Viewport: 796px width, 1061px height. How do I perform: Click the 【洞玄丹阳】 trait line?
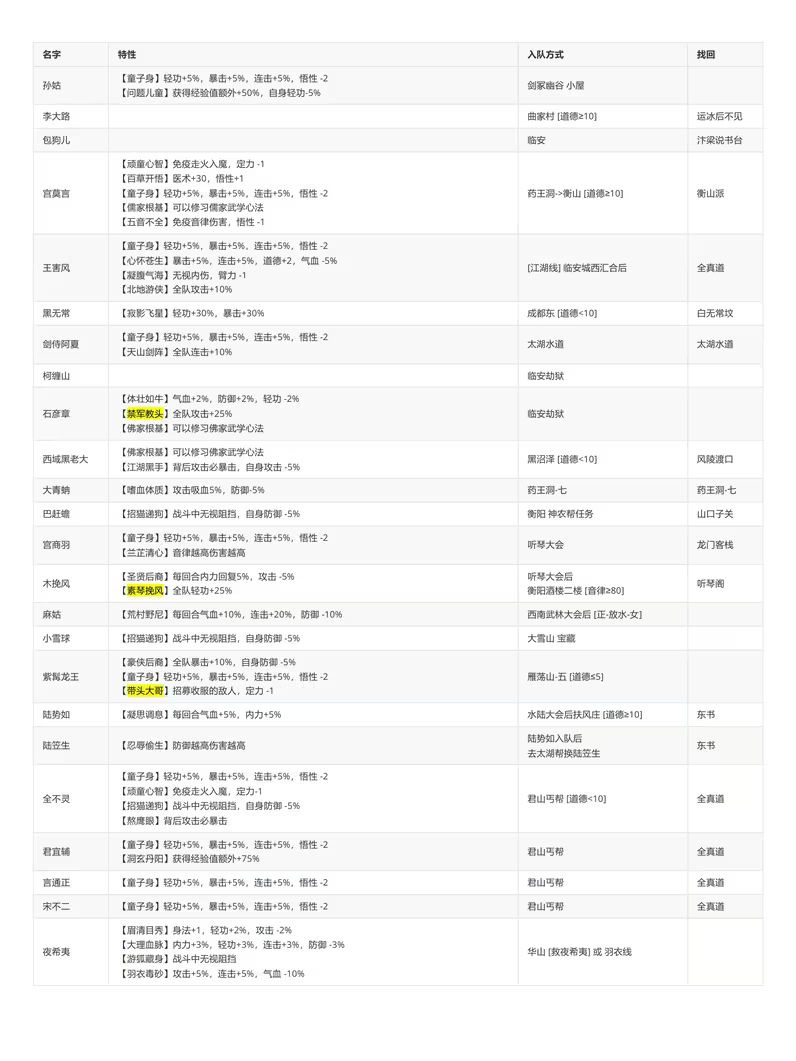pos(189,859)
